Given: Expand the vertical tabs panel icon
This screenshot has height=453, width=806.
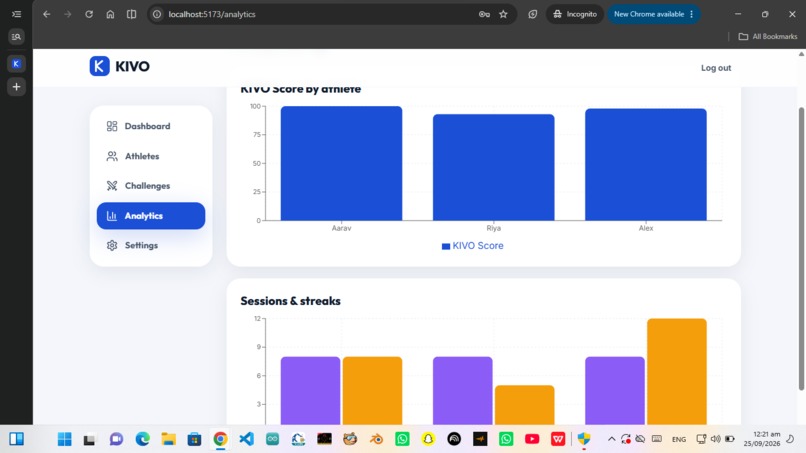Looking at the screenshot, I should point(16,14).
